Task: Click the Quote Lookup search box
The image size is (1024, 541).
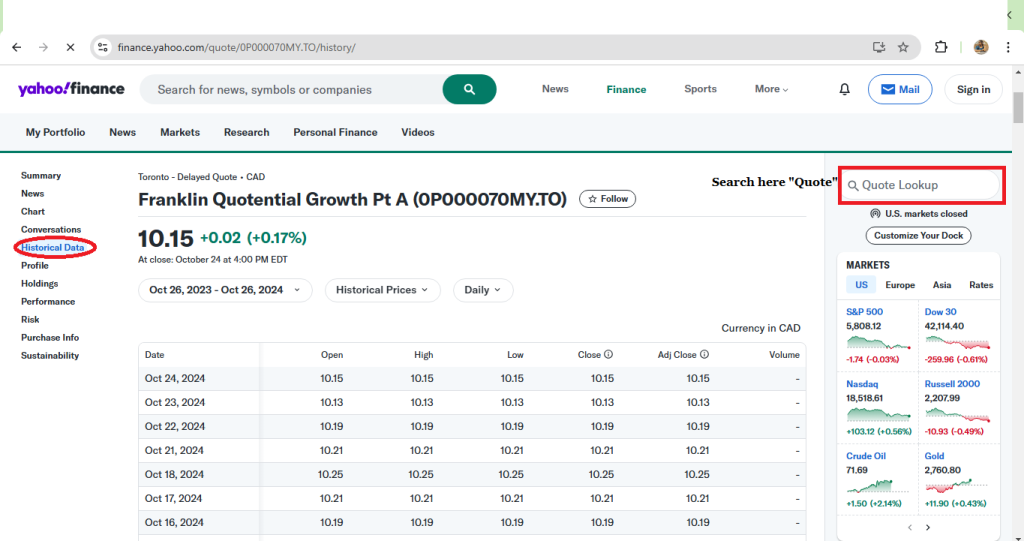Action: coord(921,185)
